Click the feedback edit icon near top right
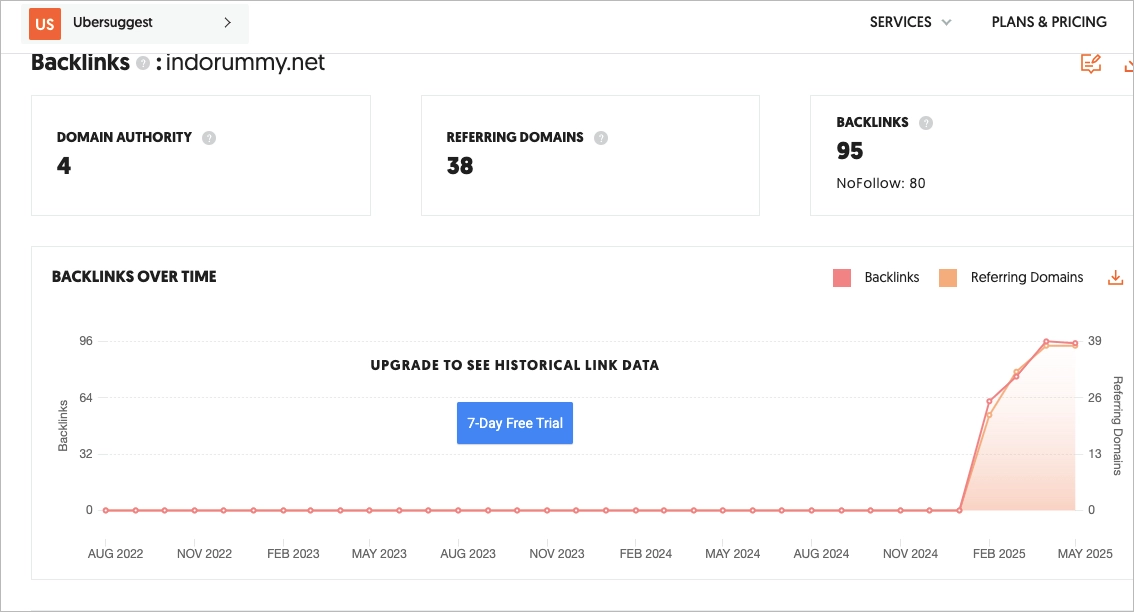The width and height of the screenshot is (1134, 612). [1091, 62]
